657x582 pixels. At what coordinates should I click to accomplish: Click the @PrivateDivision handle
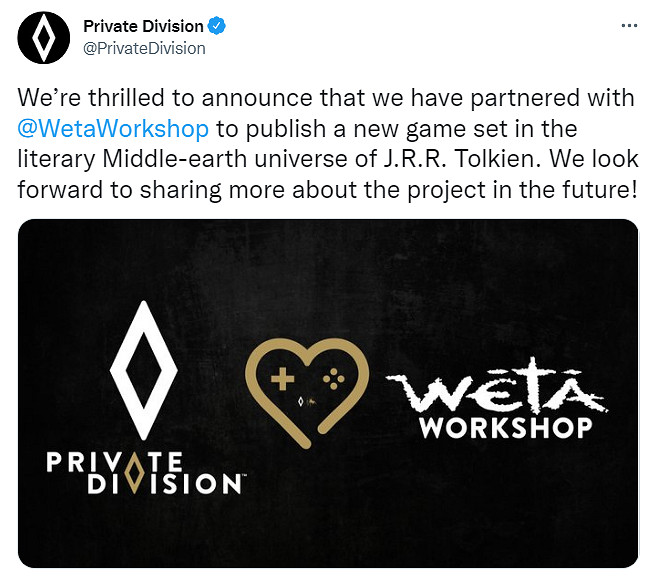[144, 47]
